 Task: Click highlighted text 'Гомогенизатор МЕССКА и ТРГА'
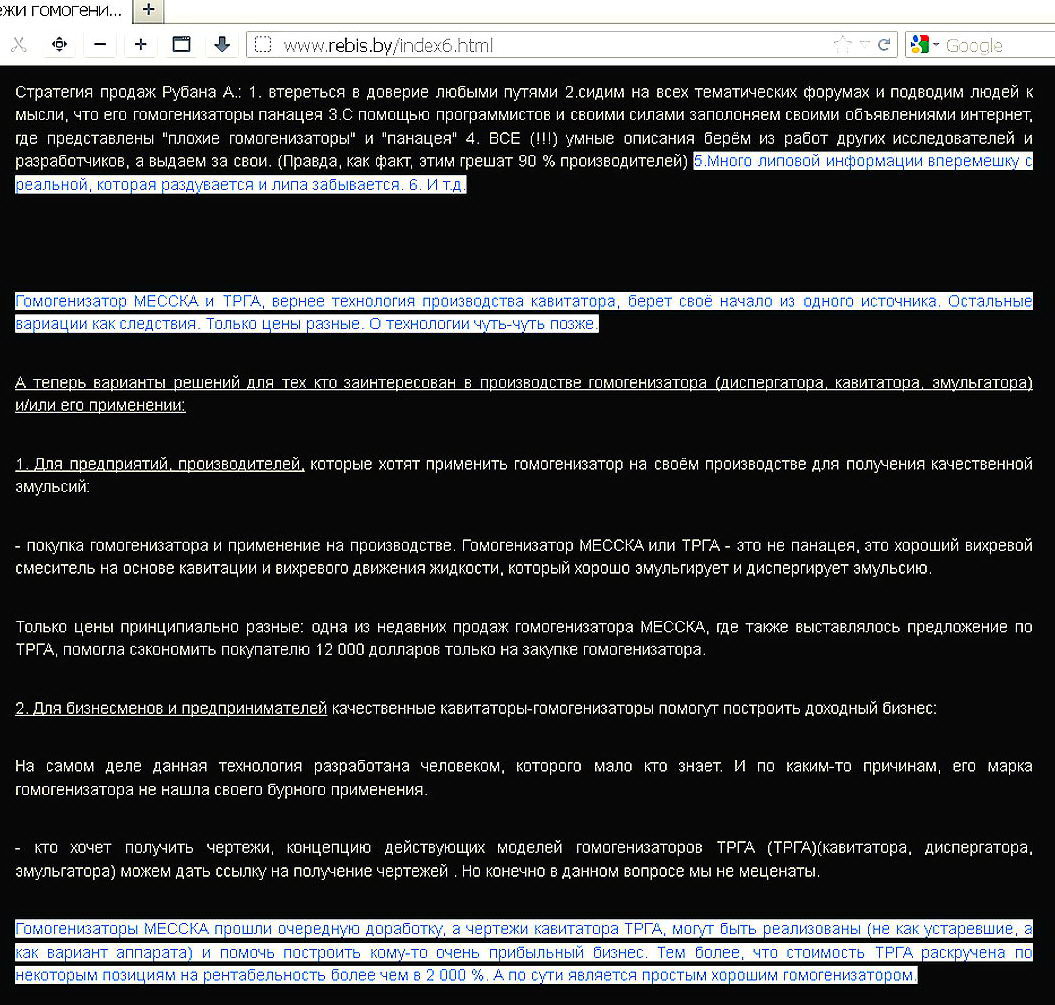[140, 301]
